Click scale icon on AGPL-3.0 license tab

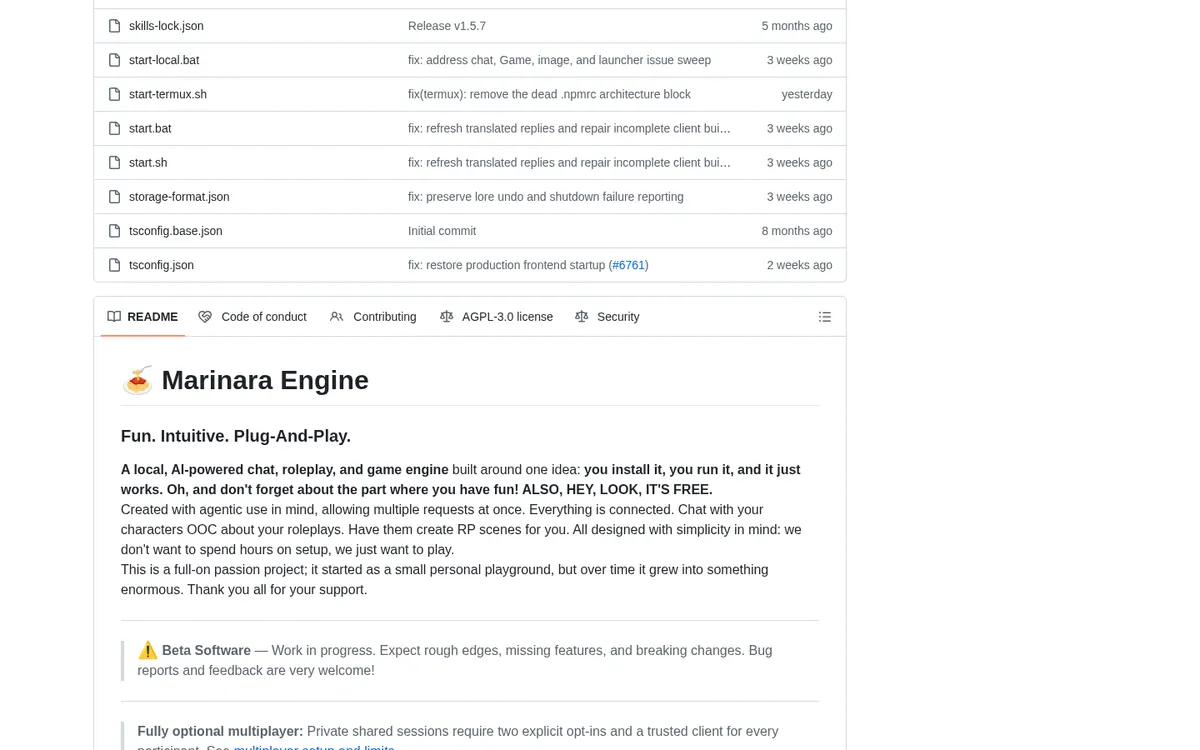click(x=446, y=317)
